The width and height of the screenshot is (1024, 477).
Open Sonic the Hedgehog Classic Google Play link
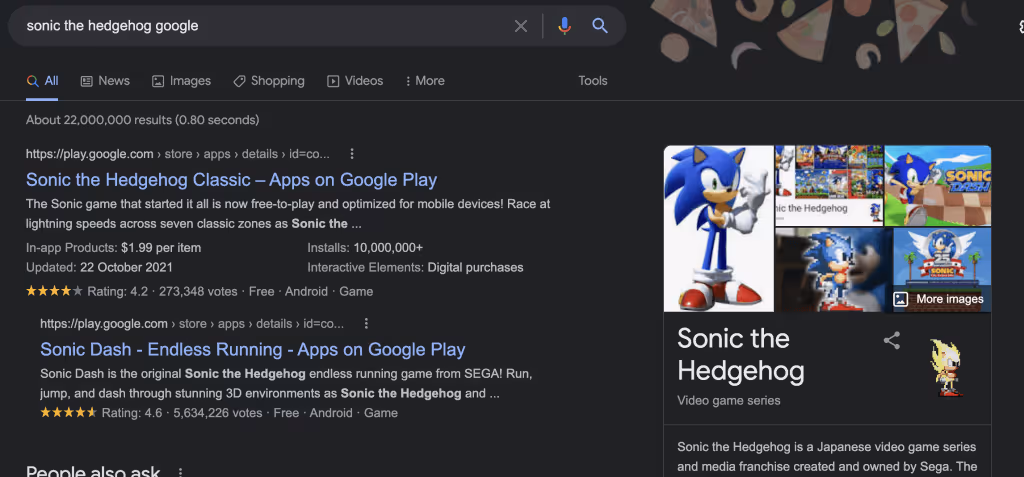(x=232, y=180)
